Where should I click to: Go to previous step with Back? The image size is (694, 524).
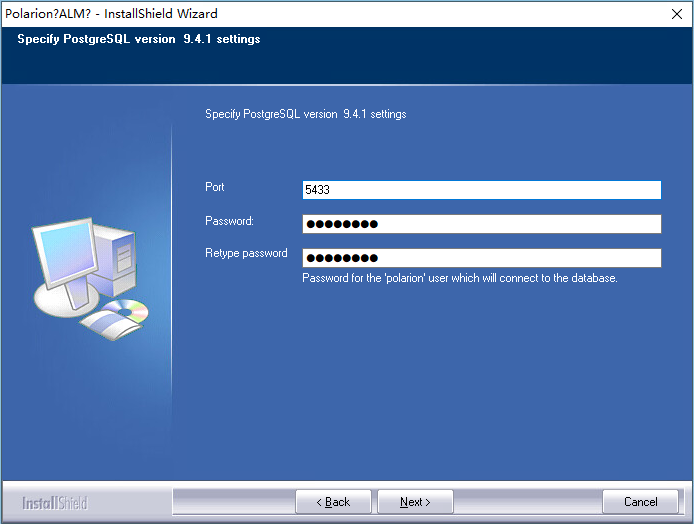(x=333, y=502)
